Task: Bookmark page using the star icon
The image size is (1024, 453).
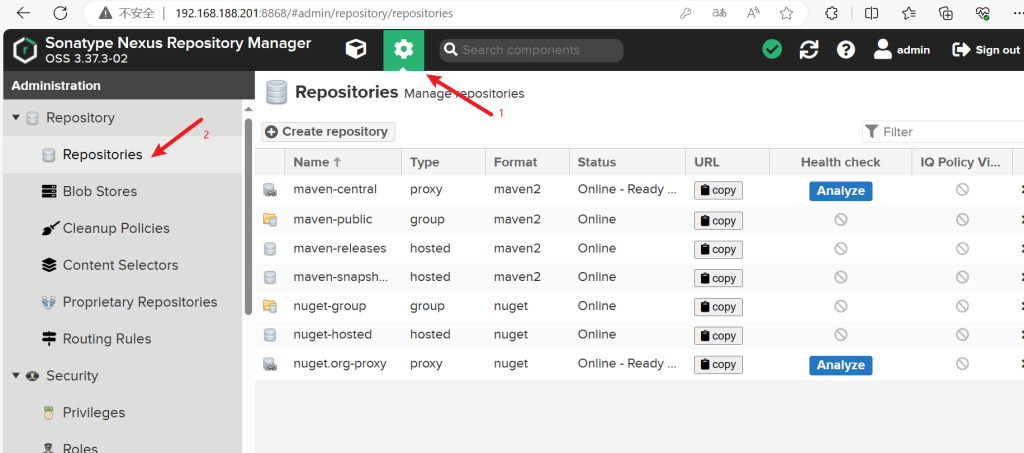Action: point(787,14)
